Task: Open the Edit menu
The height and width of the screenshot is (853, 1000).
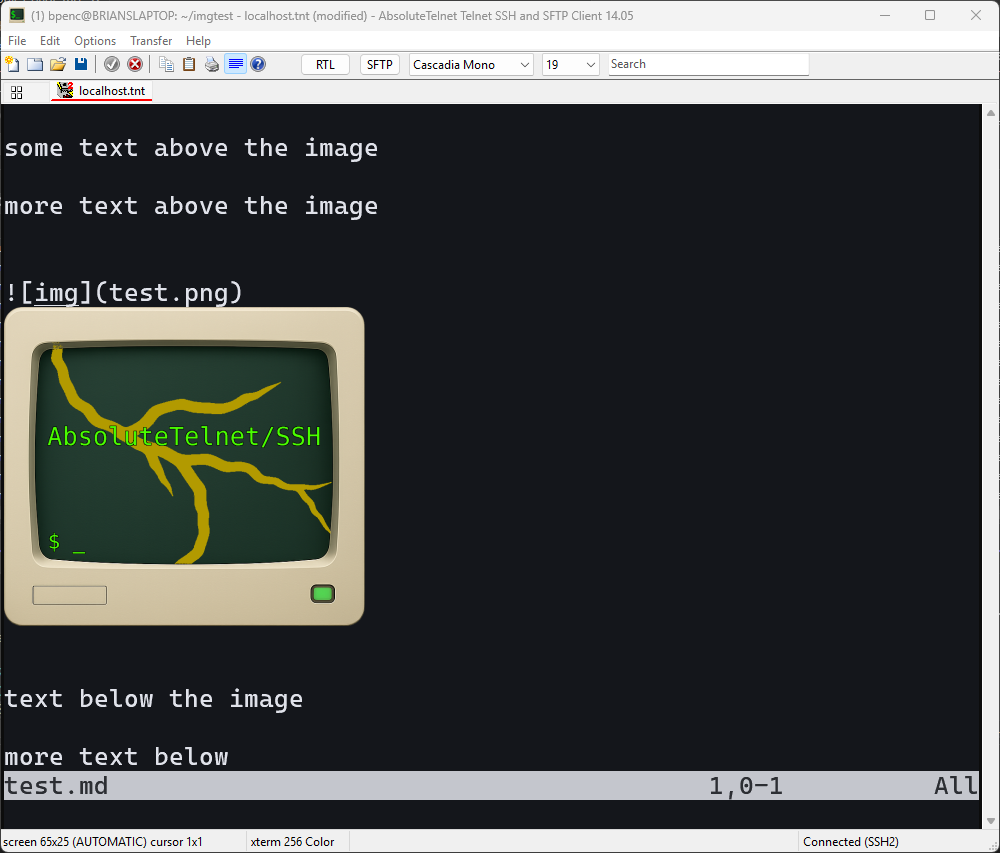Action: click(50, 41)
